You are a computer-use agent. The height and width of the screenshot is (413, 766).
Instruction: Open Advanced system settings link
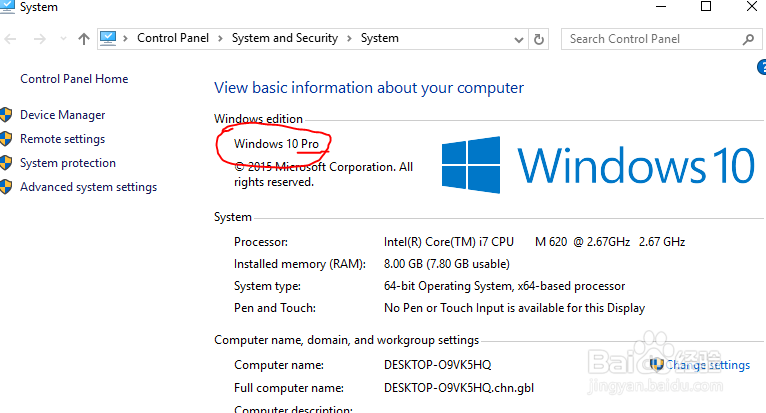(88, 187)
